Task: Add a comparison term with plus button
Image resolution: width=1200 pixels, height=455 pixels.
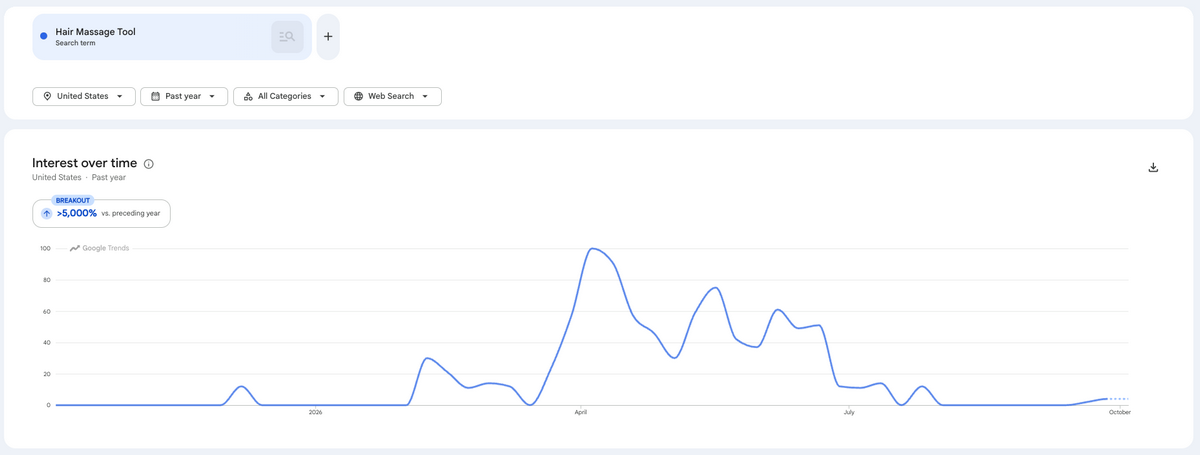Action: [x=328, y=37]
